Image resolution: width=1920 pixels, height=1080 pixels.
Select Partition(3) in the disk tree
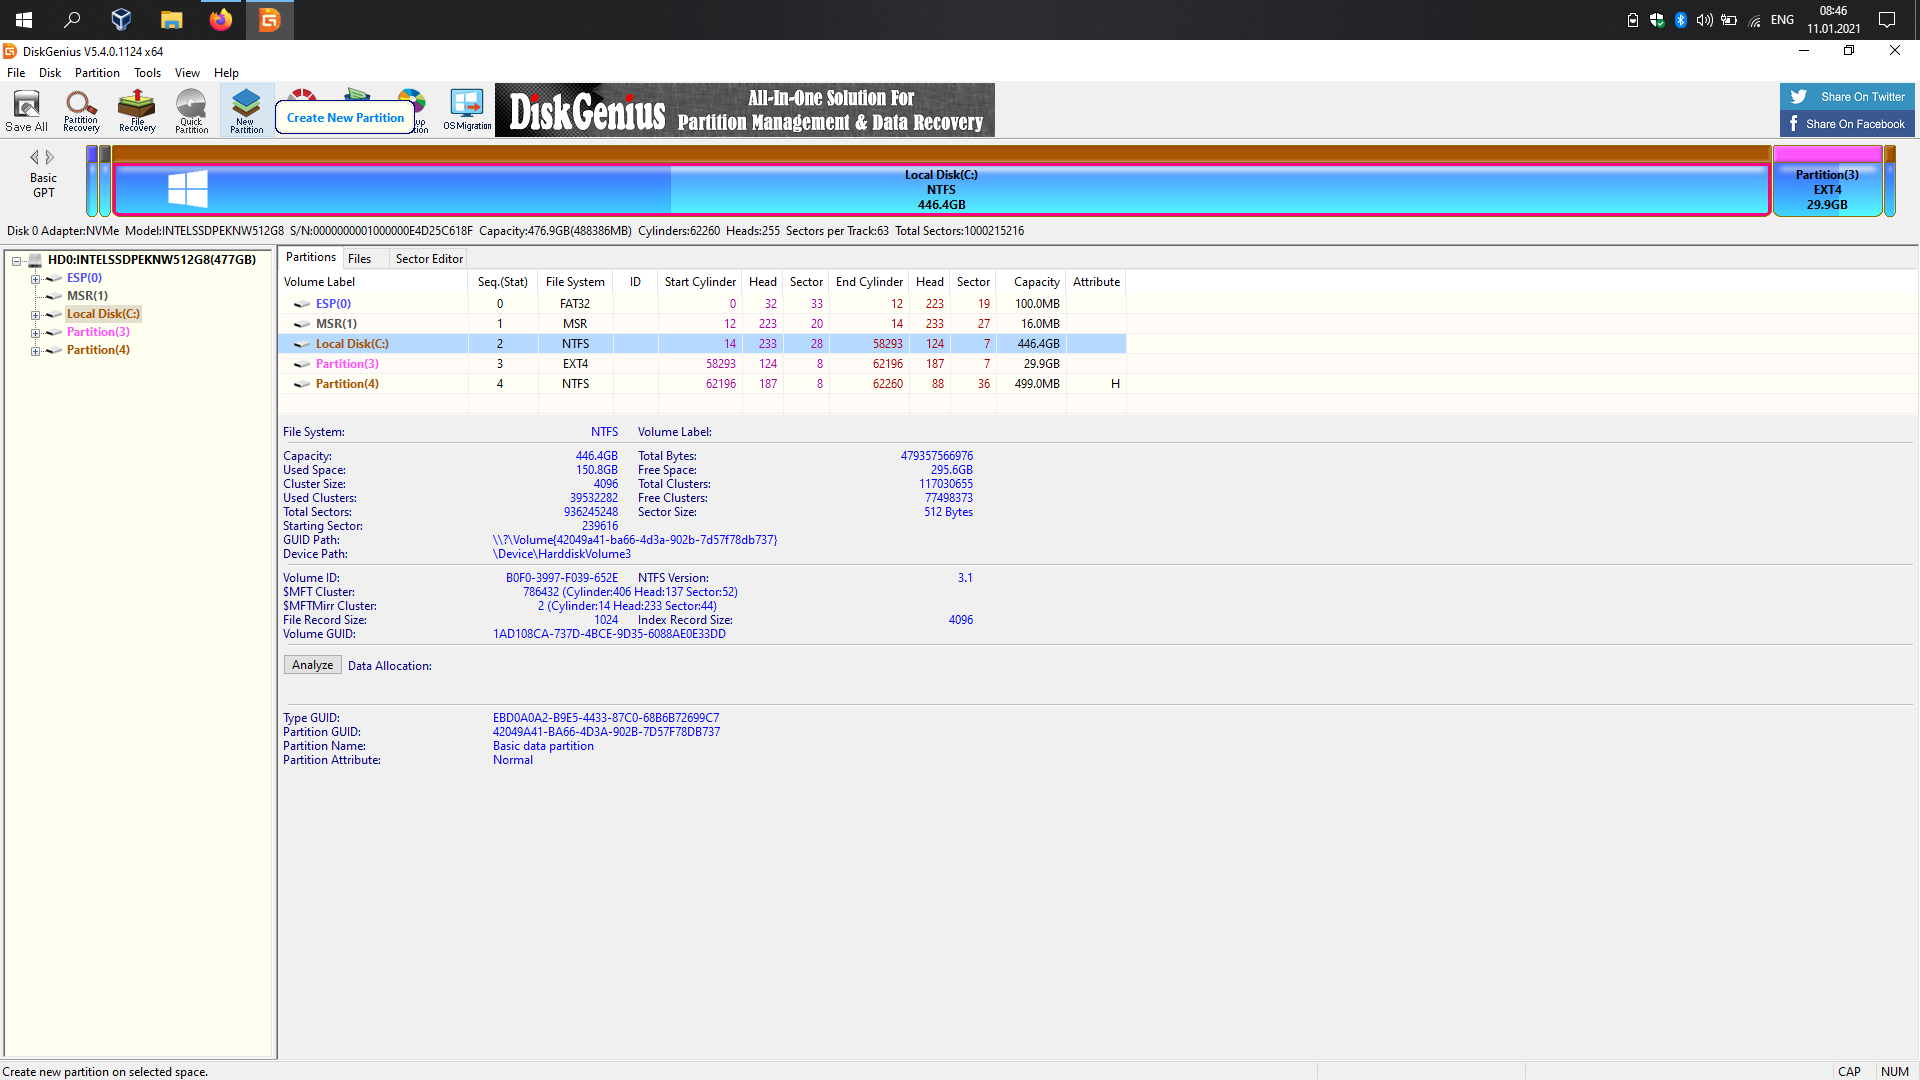98,332
